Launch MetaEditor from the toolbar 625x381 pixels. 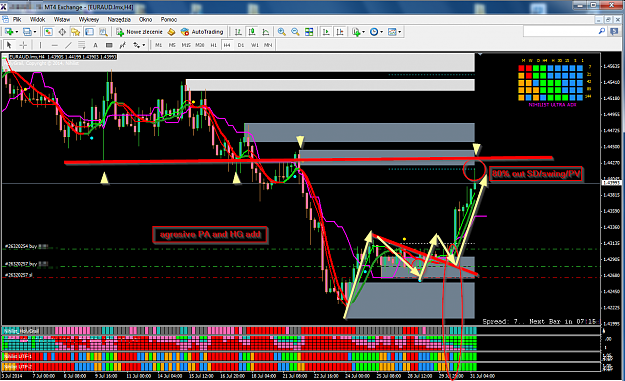(171, 32)
